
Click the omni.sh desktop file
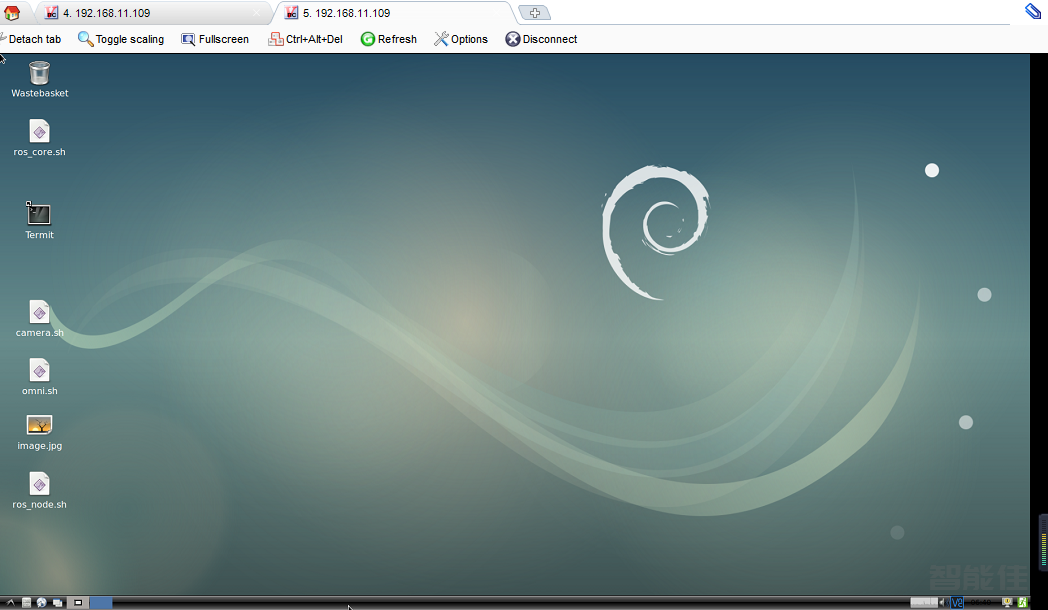point(39,371)
